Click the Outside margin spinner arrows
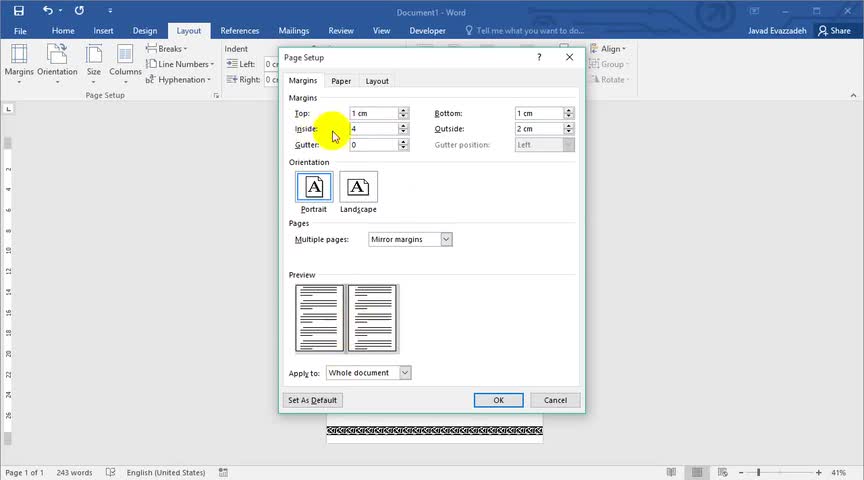Screen dimensions: 864x480 569,128
